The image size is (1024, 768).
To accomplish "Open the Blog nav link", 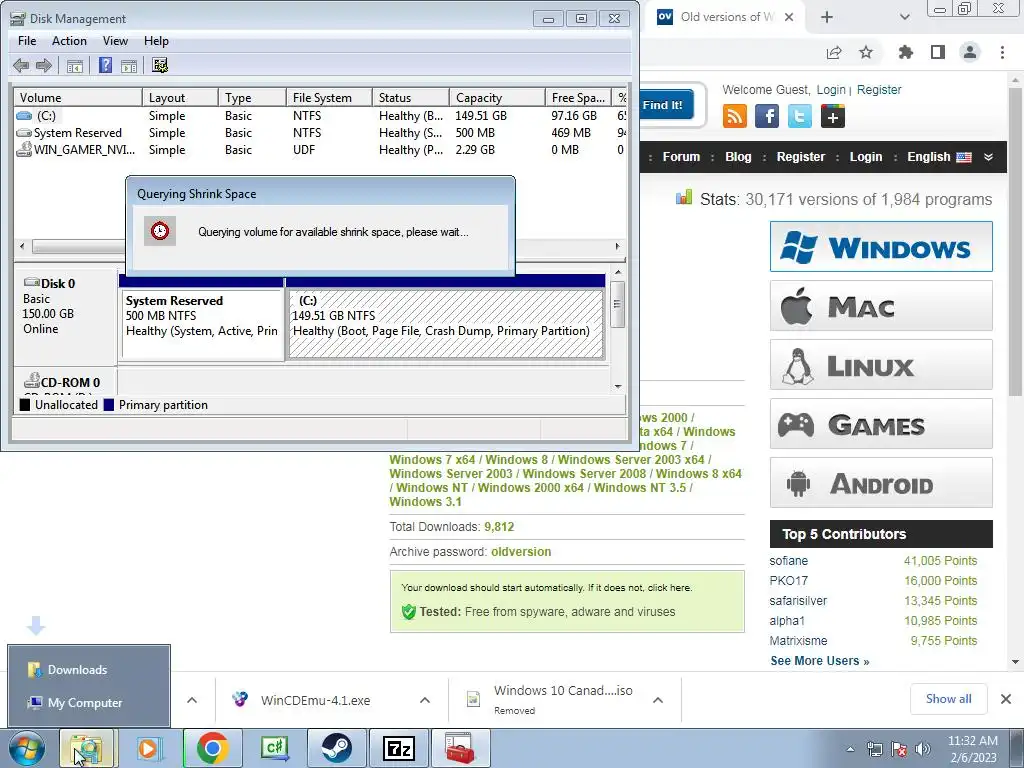I will [x=738, y=157].
